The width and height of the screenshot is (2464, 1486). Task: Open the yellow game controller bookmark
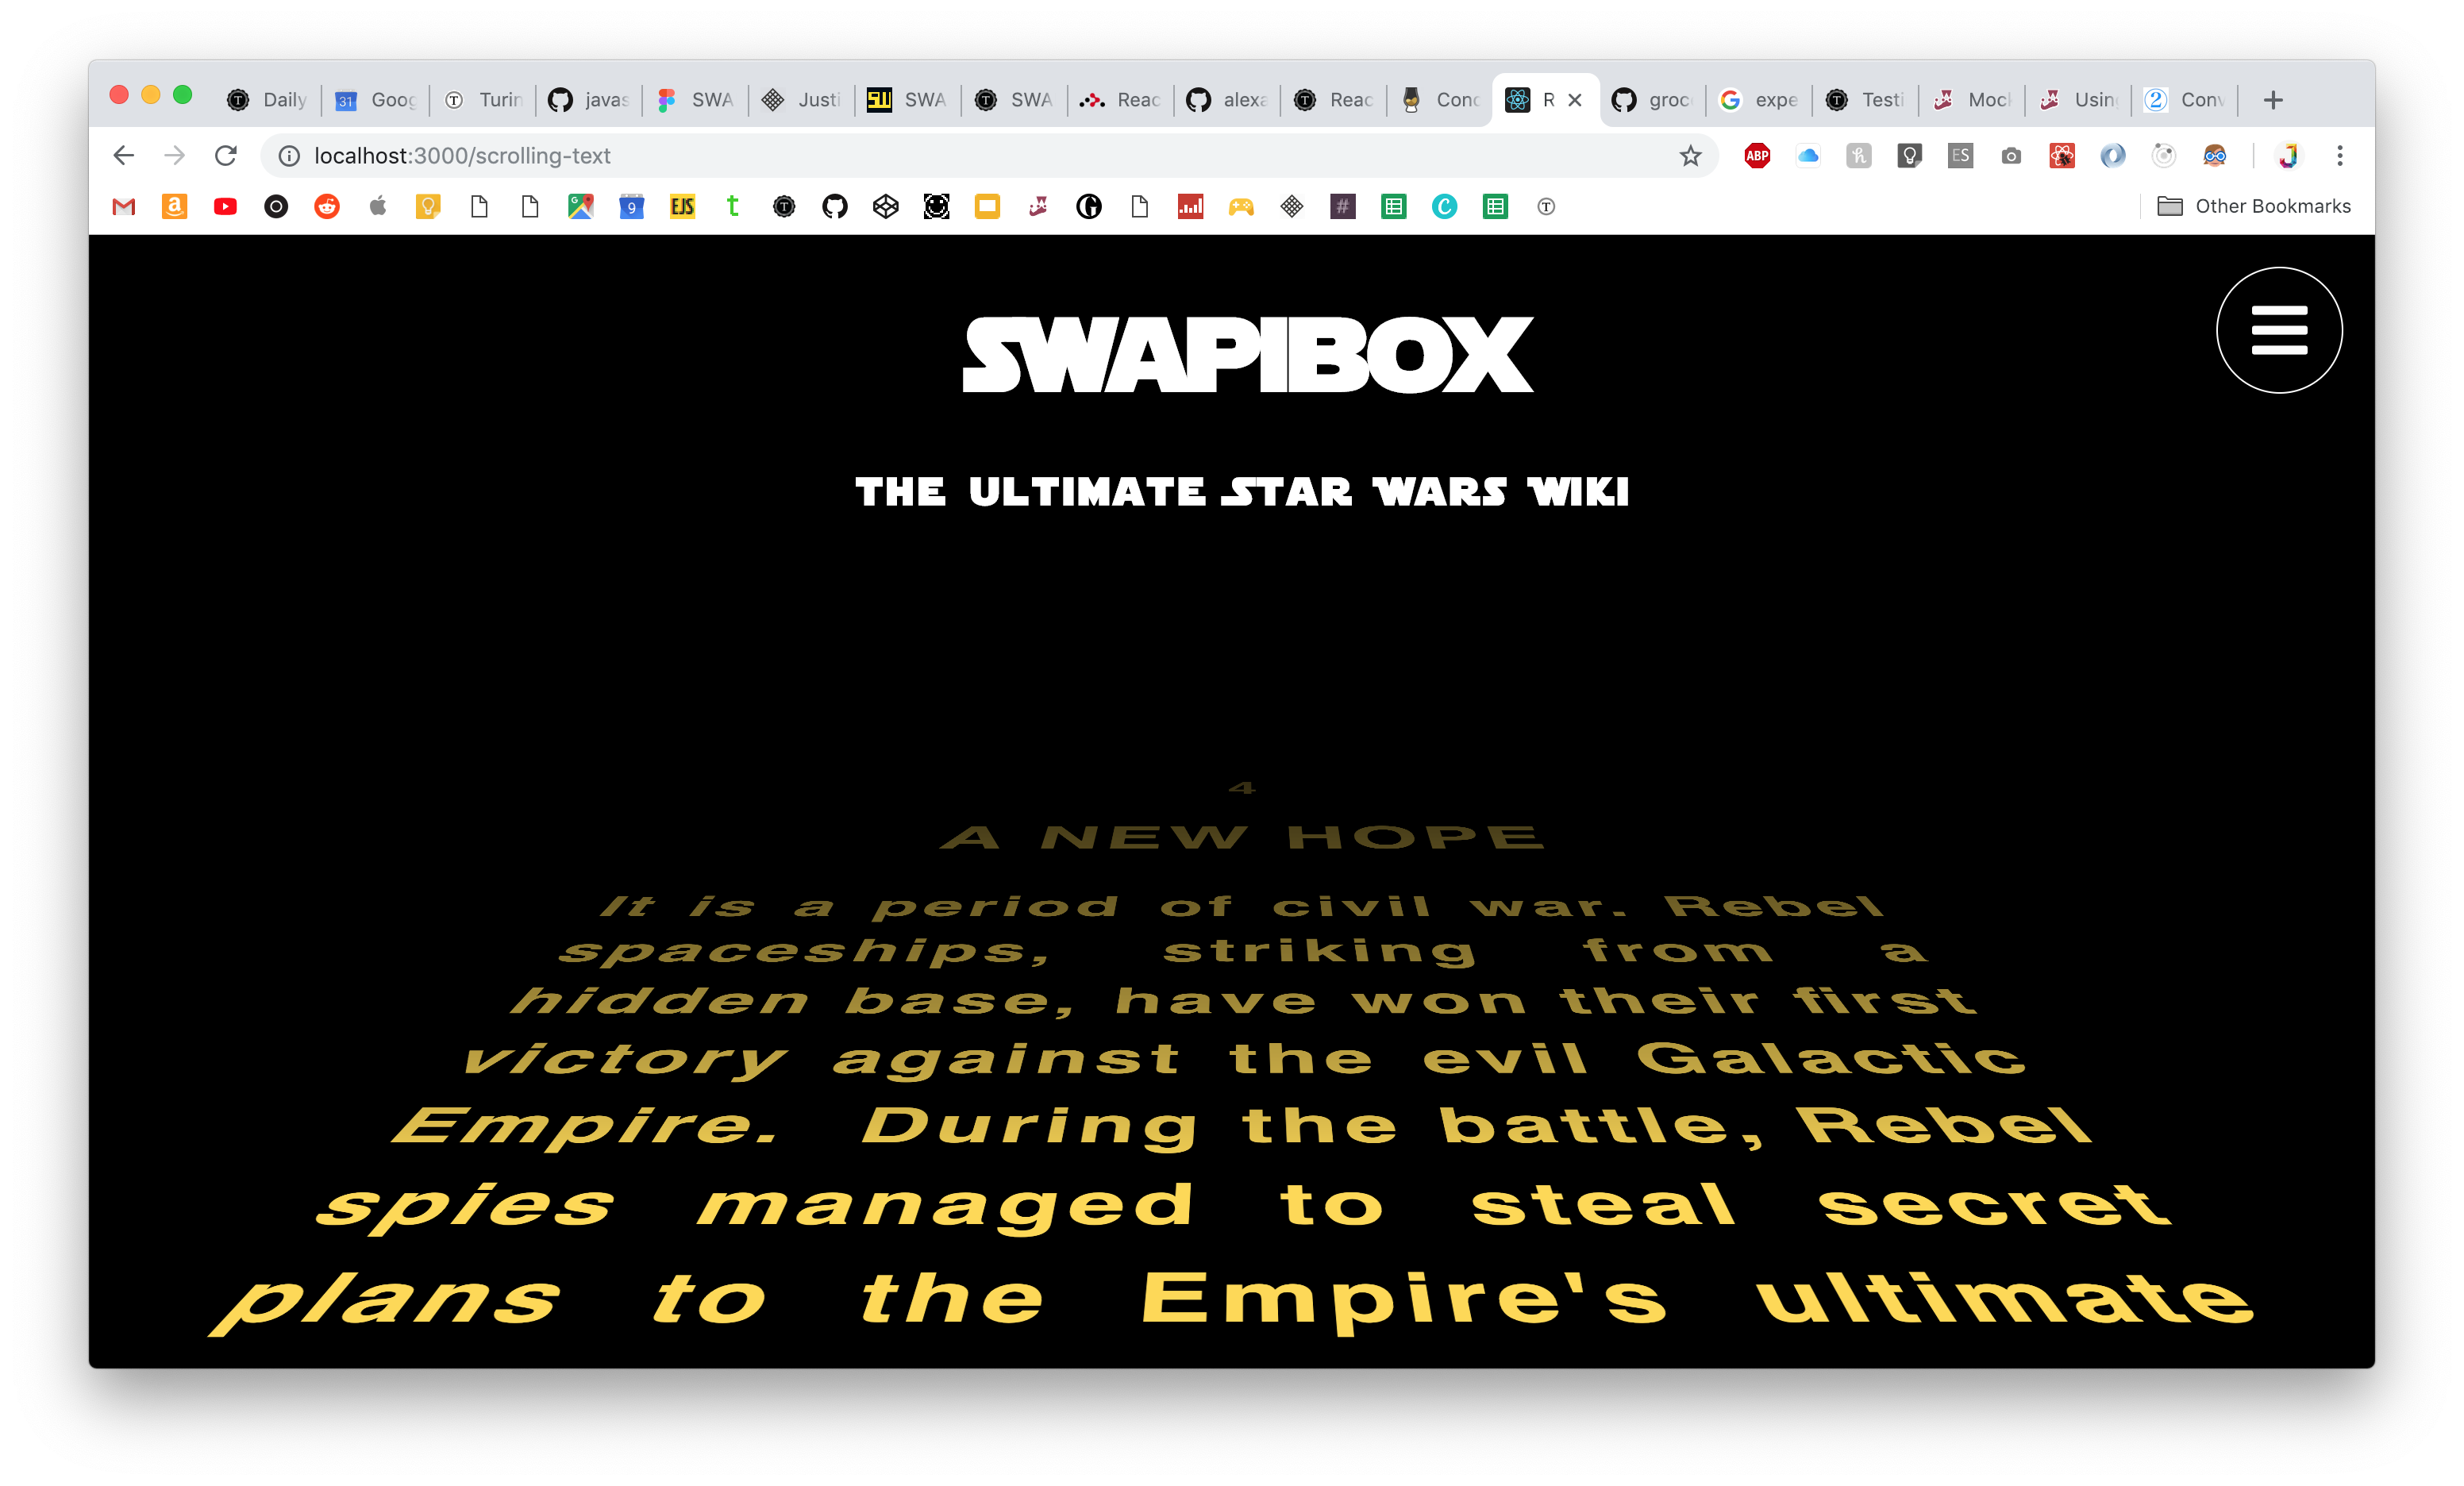[x=1241, y=207]
